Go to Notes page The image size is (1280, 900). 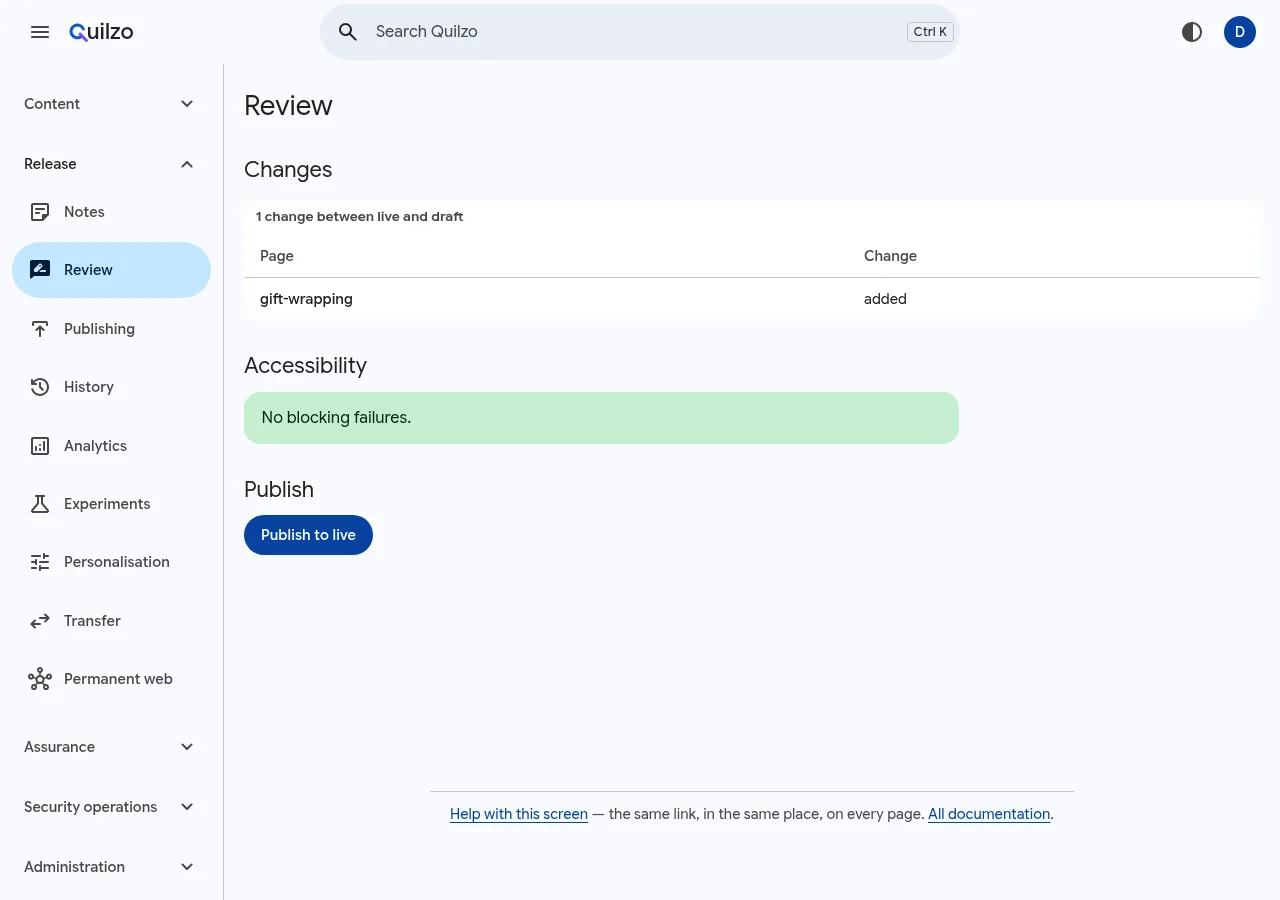tap(111, 212)
